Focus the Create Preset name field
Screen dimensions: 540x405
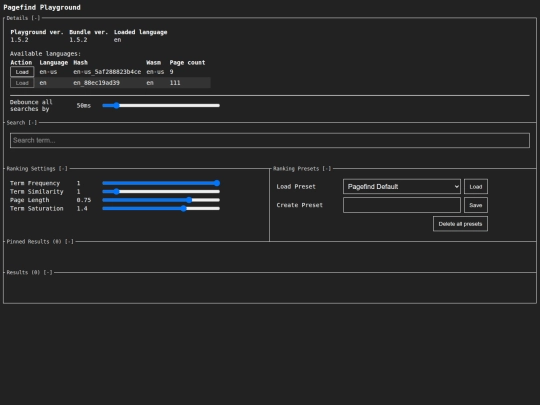point(402,205)
